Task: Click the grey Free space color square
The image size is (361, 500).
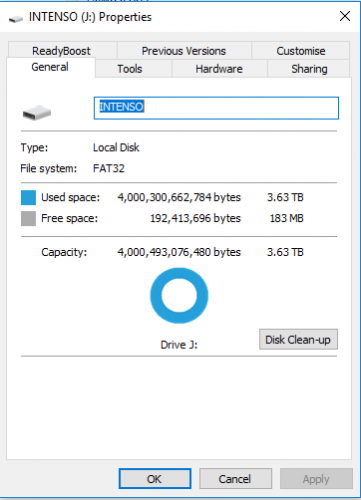Action: (x=28, y=219)
